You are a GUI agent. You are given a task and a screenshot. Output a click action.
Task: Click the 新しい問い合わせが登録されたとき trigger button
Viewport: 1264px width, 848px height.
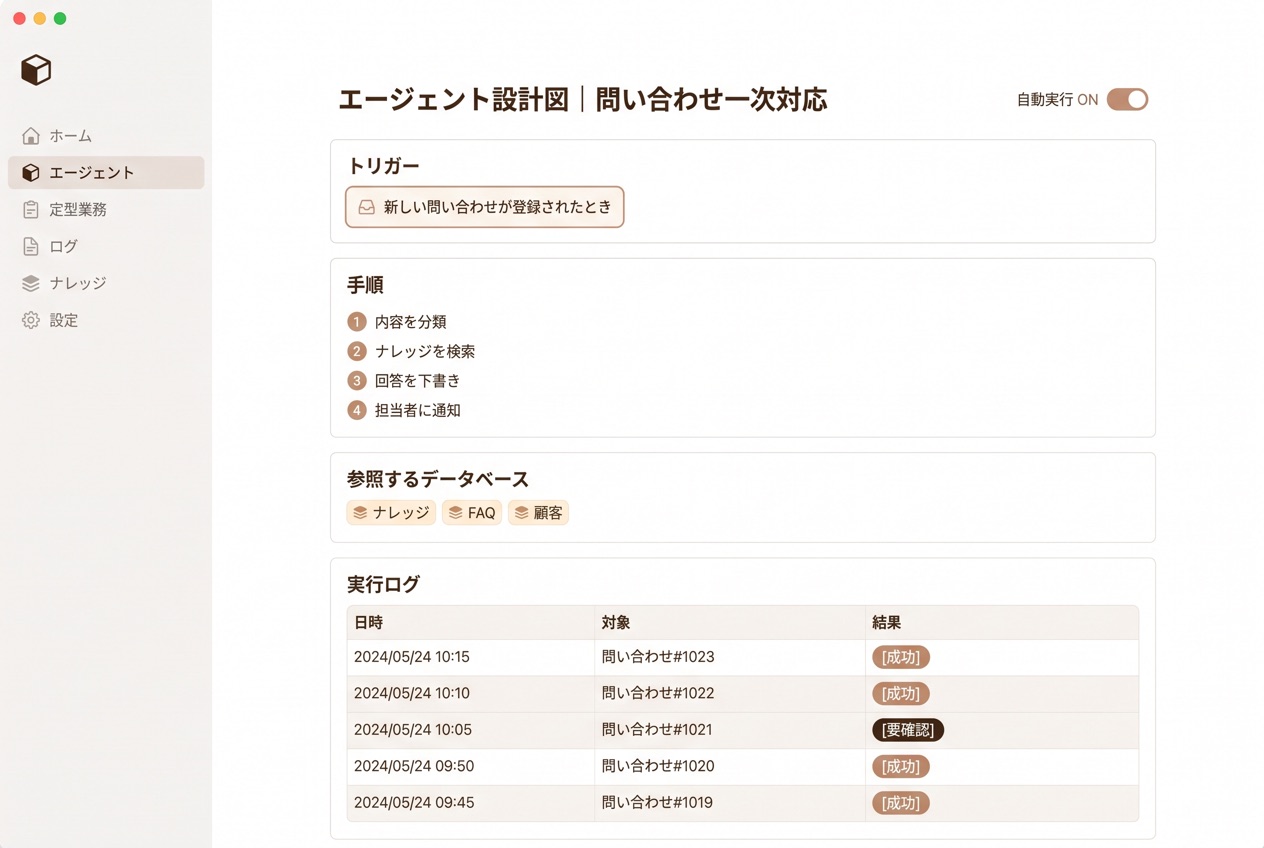coord(485,207)
